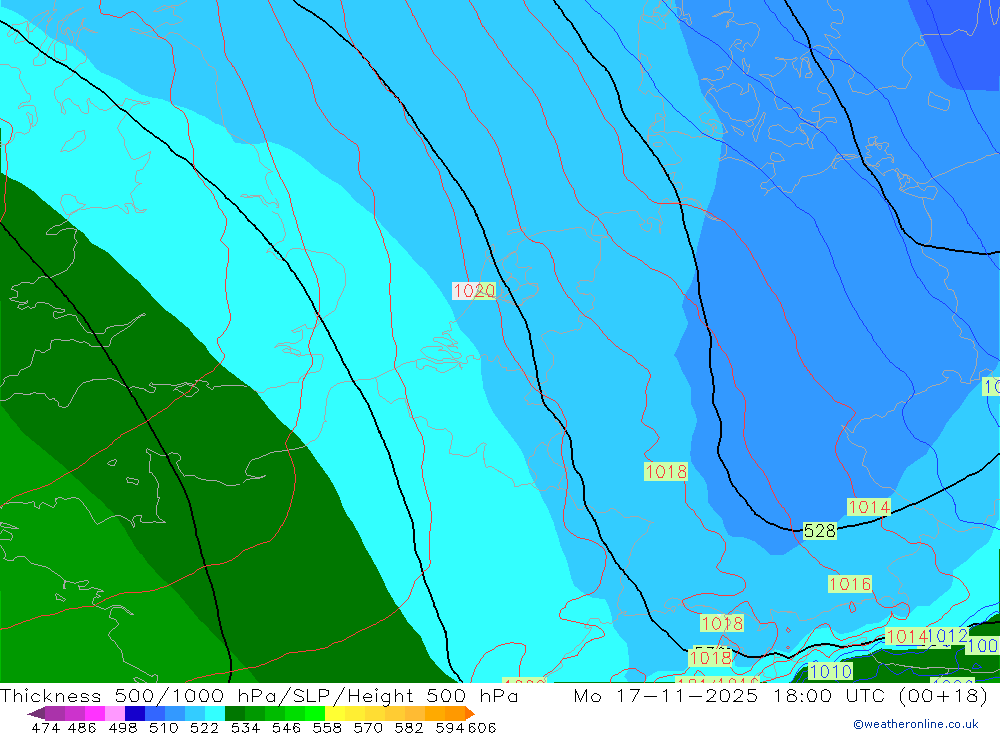Select the dark purple legend swatch
Image resolution: width=1000 pixels, height=733 pixels.
(x=54, y=713)
